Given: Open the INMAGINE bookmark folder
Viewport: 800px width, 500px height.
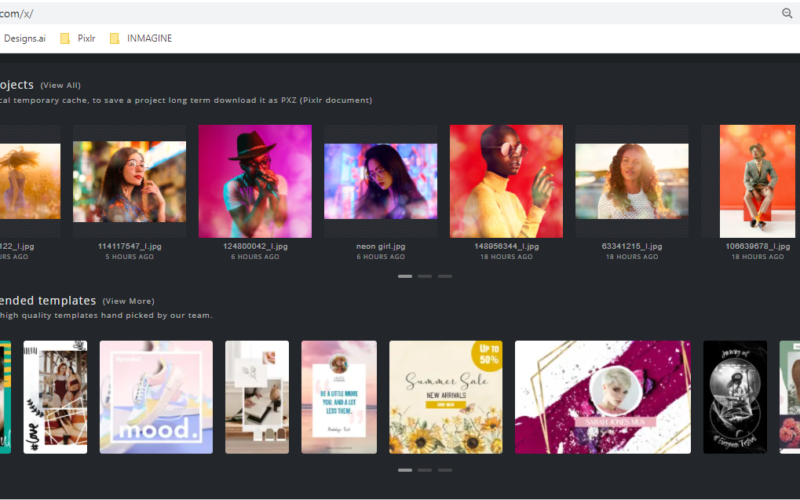Looking at the screenshot, I should (x=141, y=38).
